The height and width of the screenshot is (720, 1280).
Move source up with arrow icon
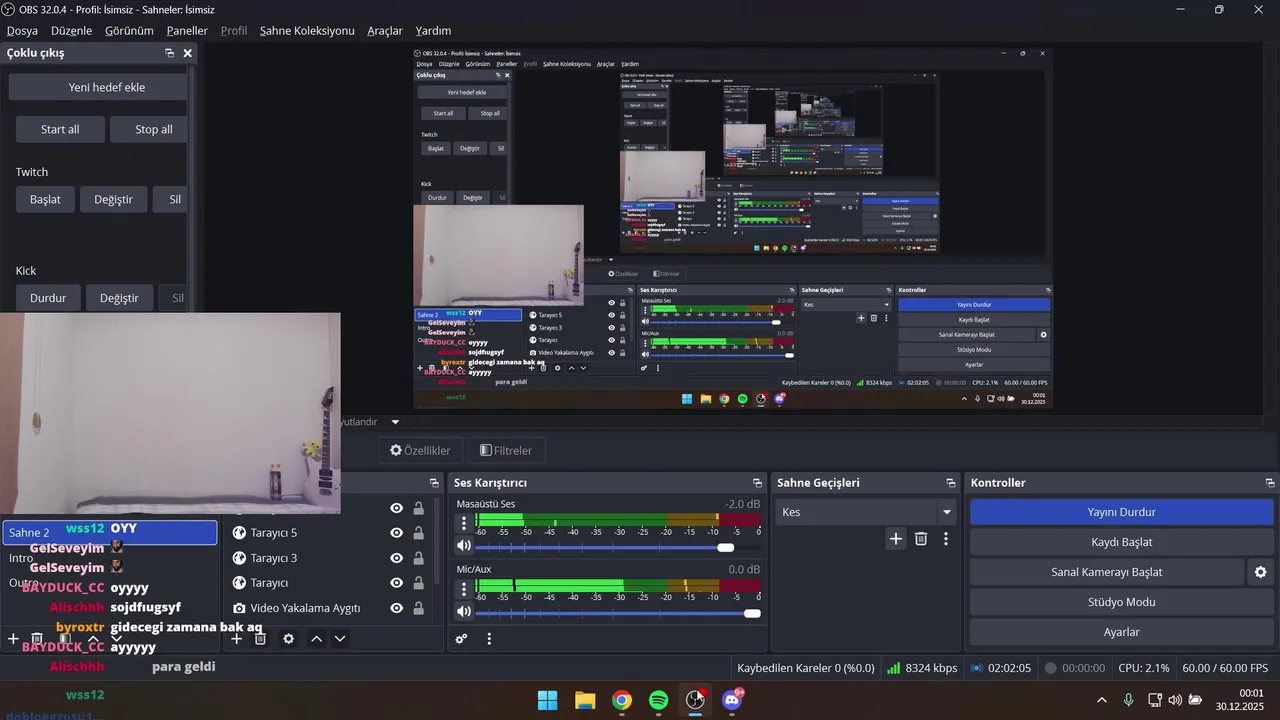(x=316, y=639)
